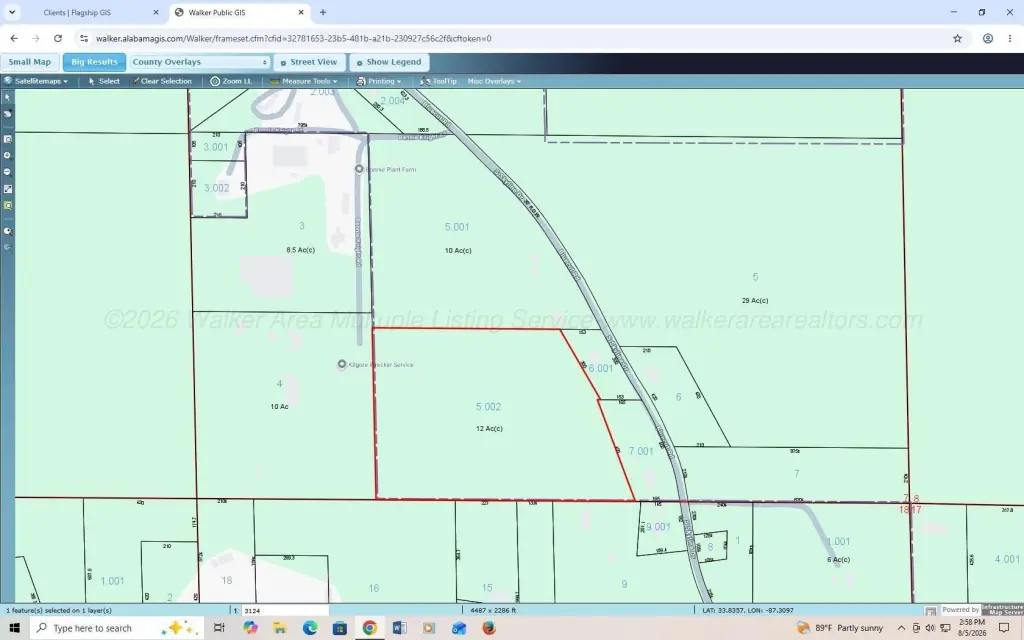Click parcel label 4.001
This screenshot has width=1024, height=640.
(x=1006, y=559)
